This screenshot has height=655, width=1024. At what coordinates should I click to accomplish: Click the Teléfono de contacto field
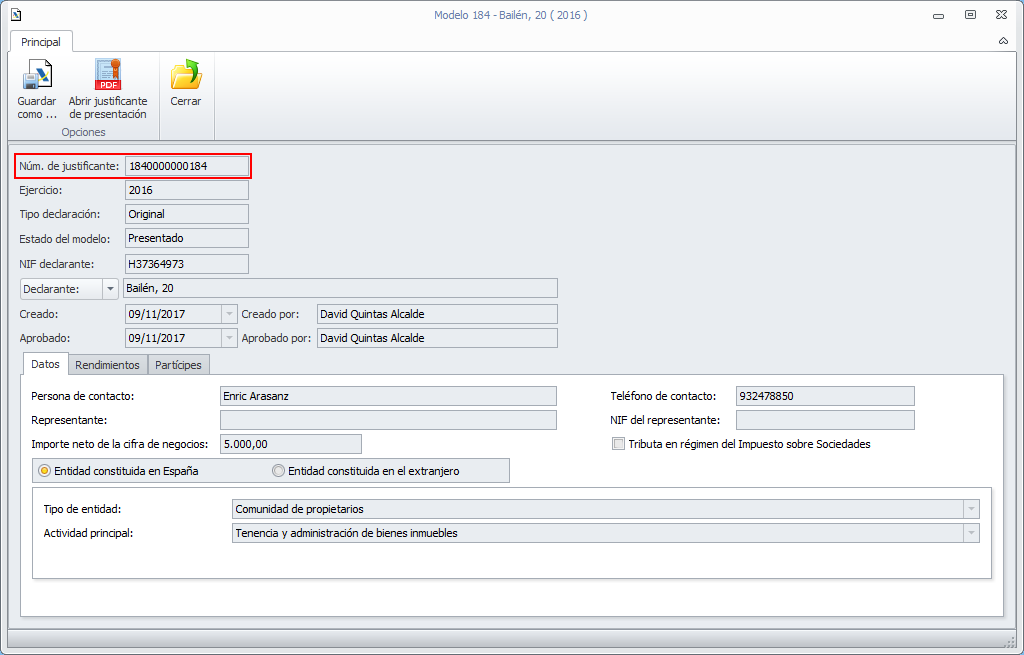point(825,396)
